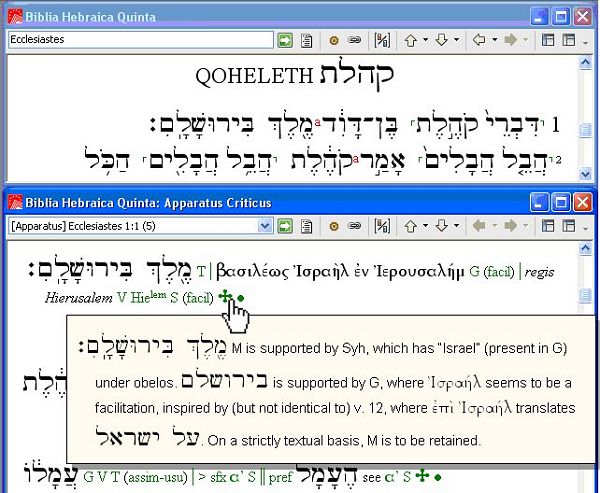Click the green cross after S (facil)
The width and height of the screenshot is (600, 493).
pos(225,297)
